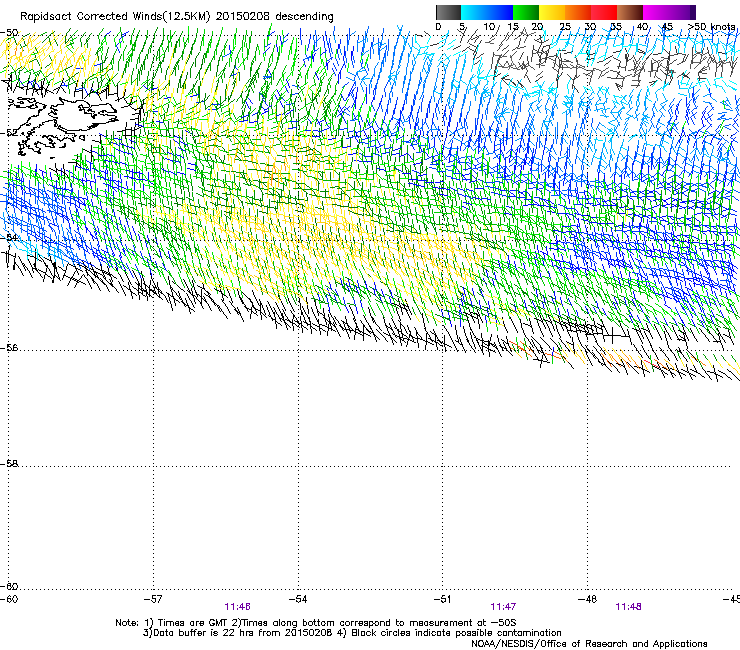Viewport: 740px width, 650px height.
Task: Click the magenta 40-45 knots legend swatch
Action: click(656, 12)
